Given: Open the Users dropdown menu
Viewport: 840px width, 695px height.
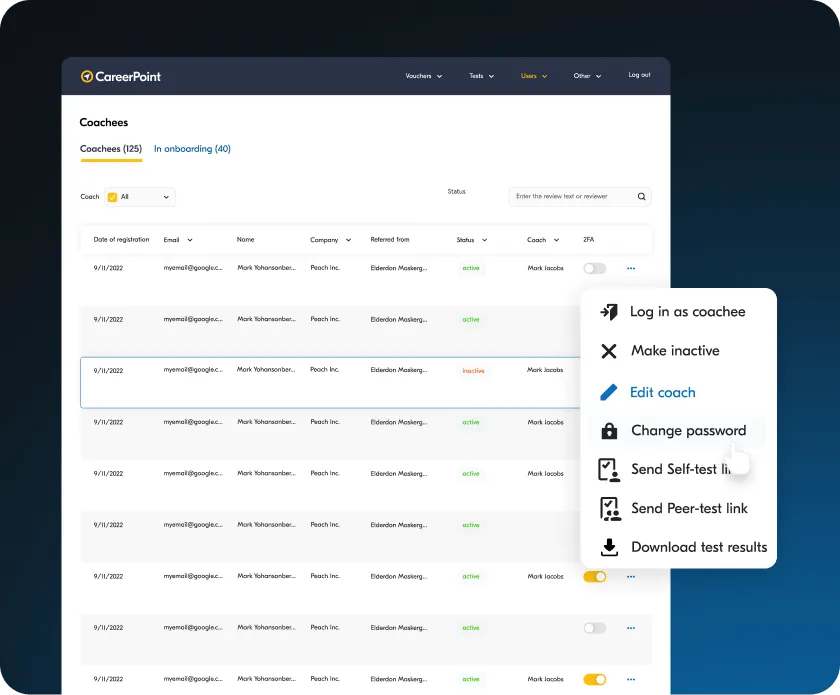Looking at the screenshot, I should (x=534, y=76).
